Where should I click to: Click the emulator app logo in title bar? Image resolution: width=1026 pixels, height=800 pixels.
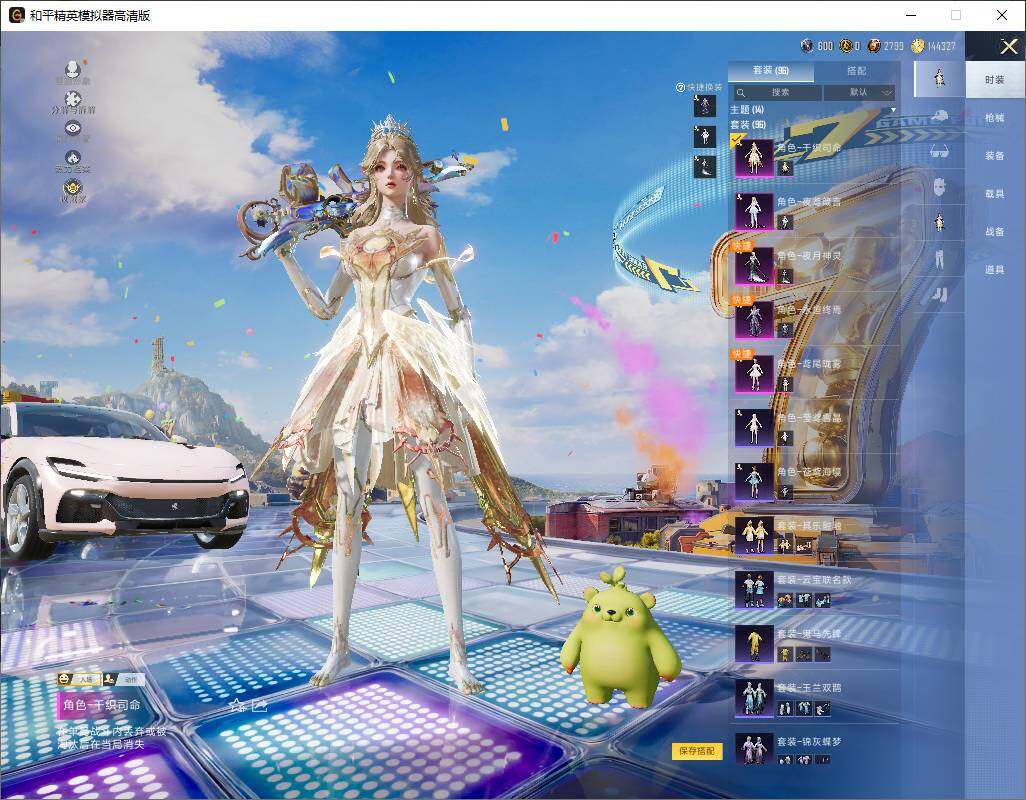16,15
